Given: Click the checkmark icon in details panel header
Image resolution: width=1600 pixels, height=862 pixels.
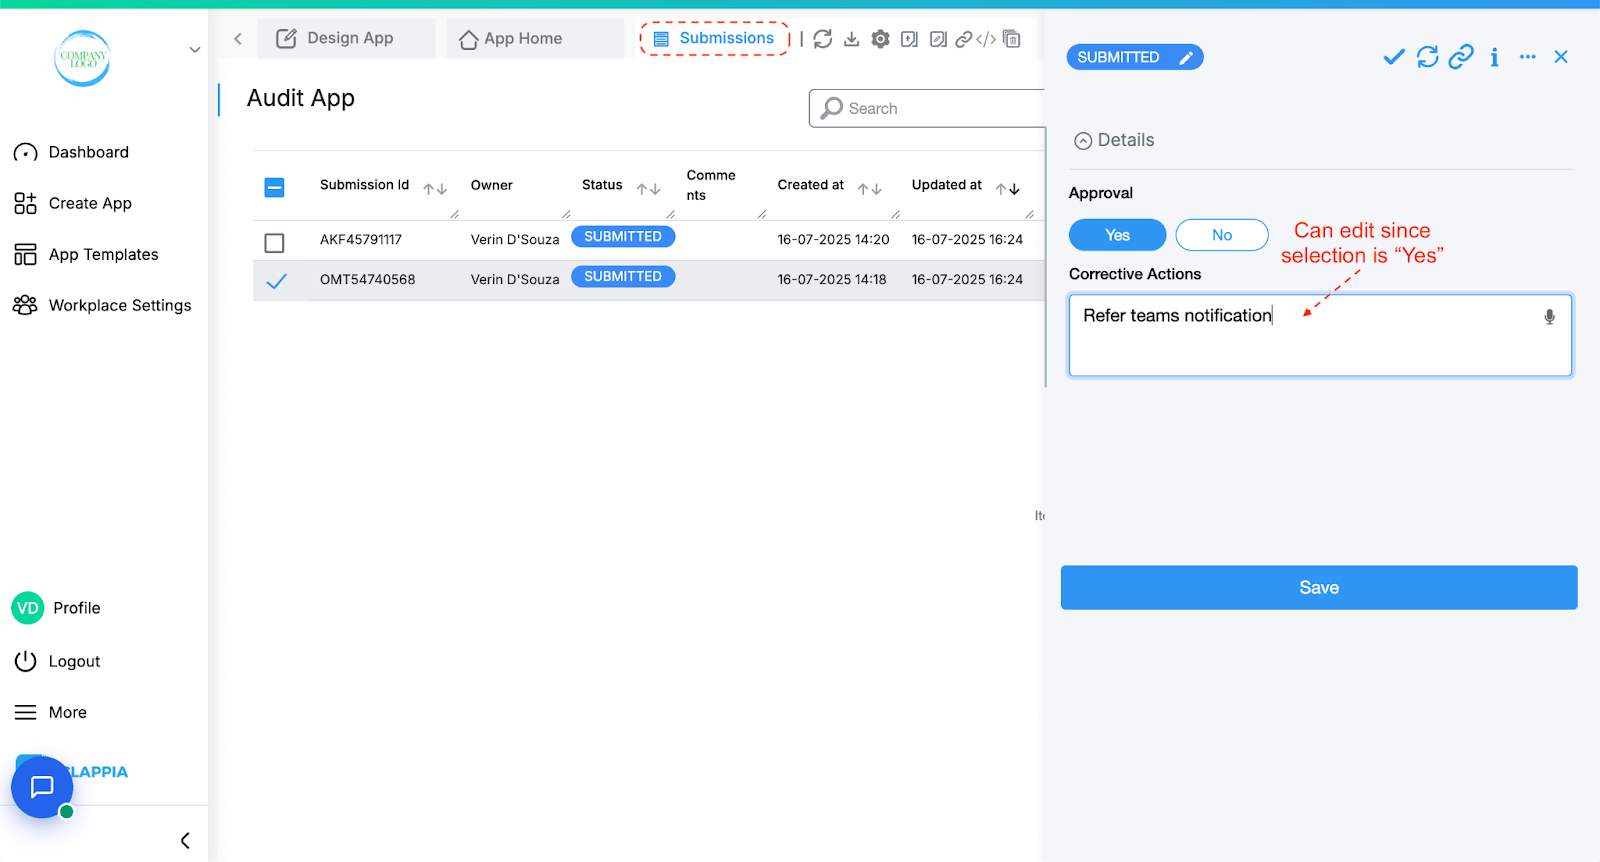Looking at the screenshot, I should click(x=1393, y=57).
